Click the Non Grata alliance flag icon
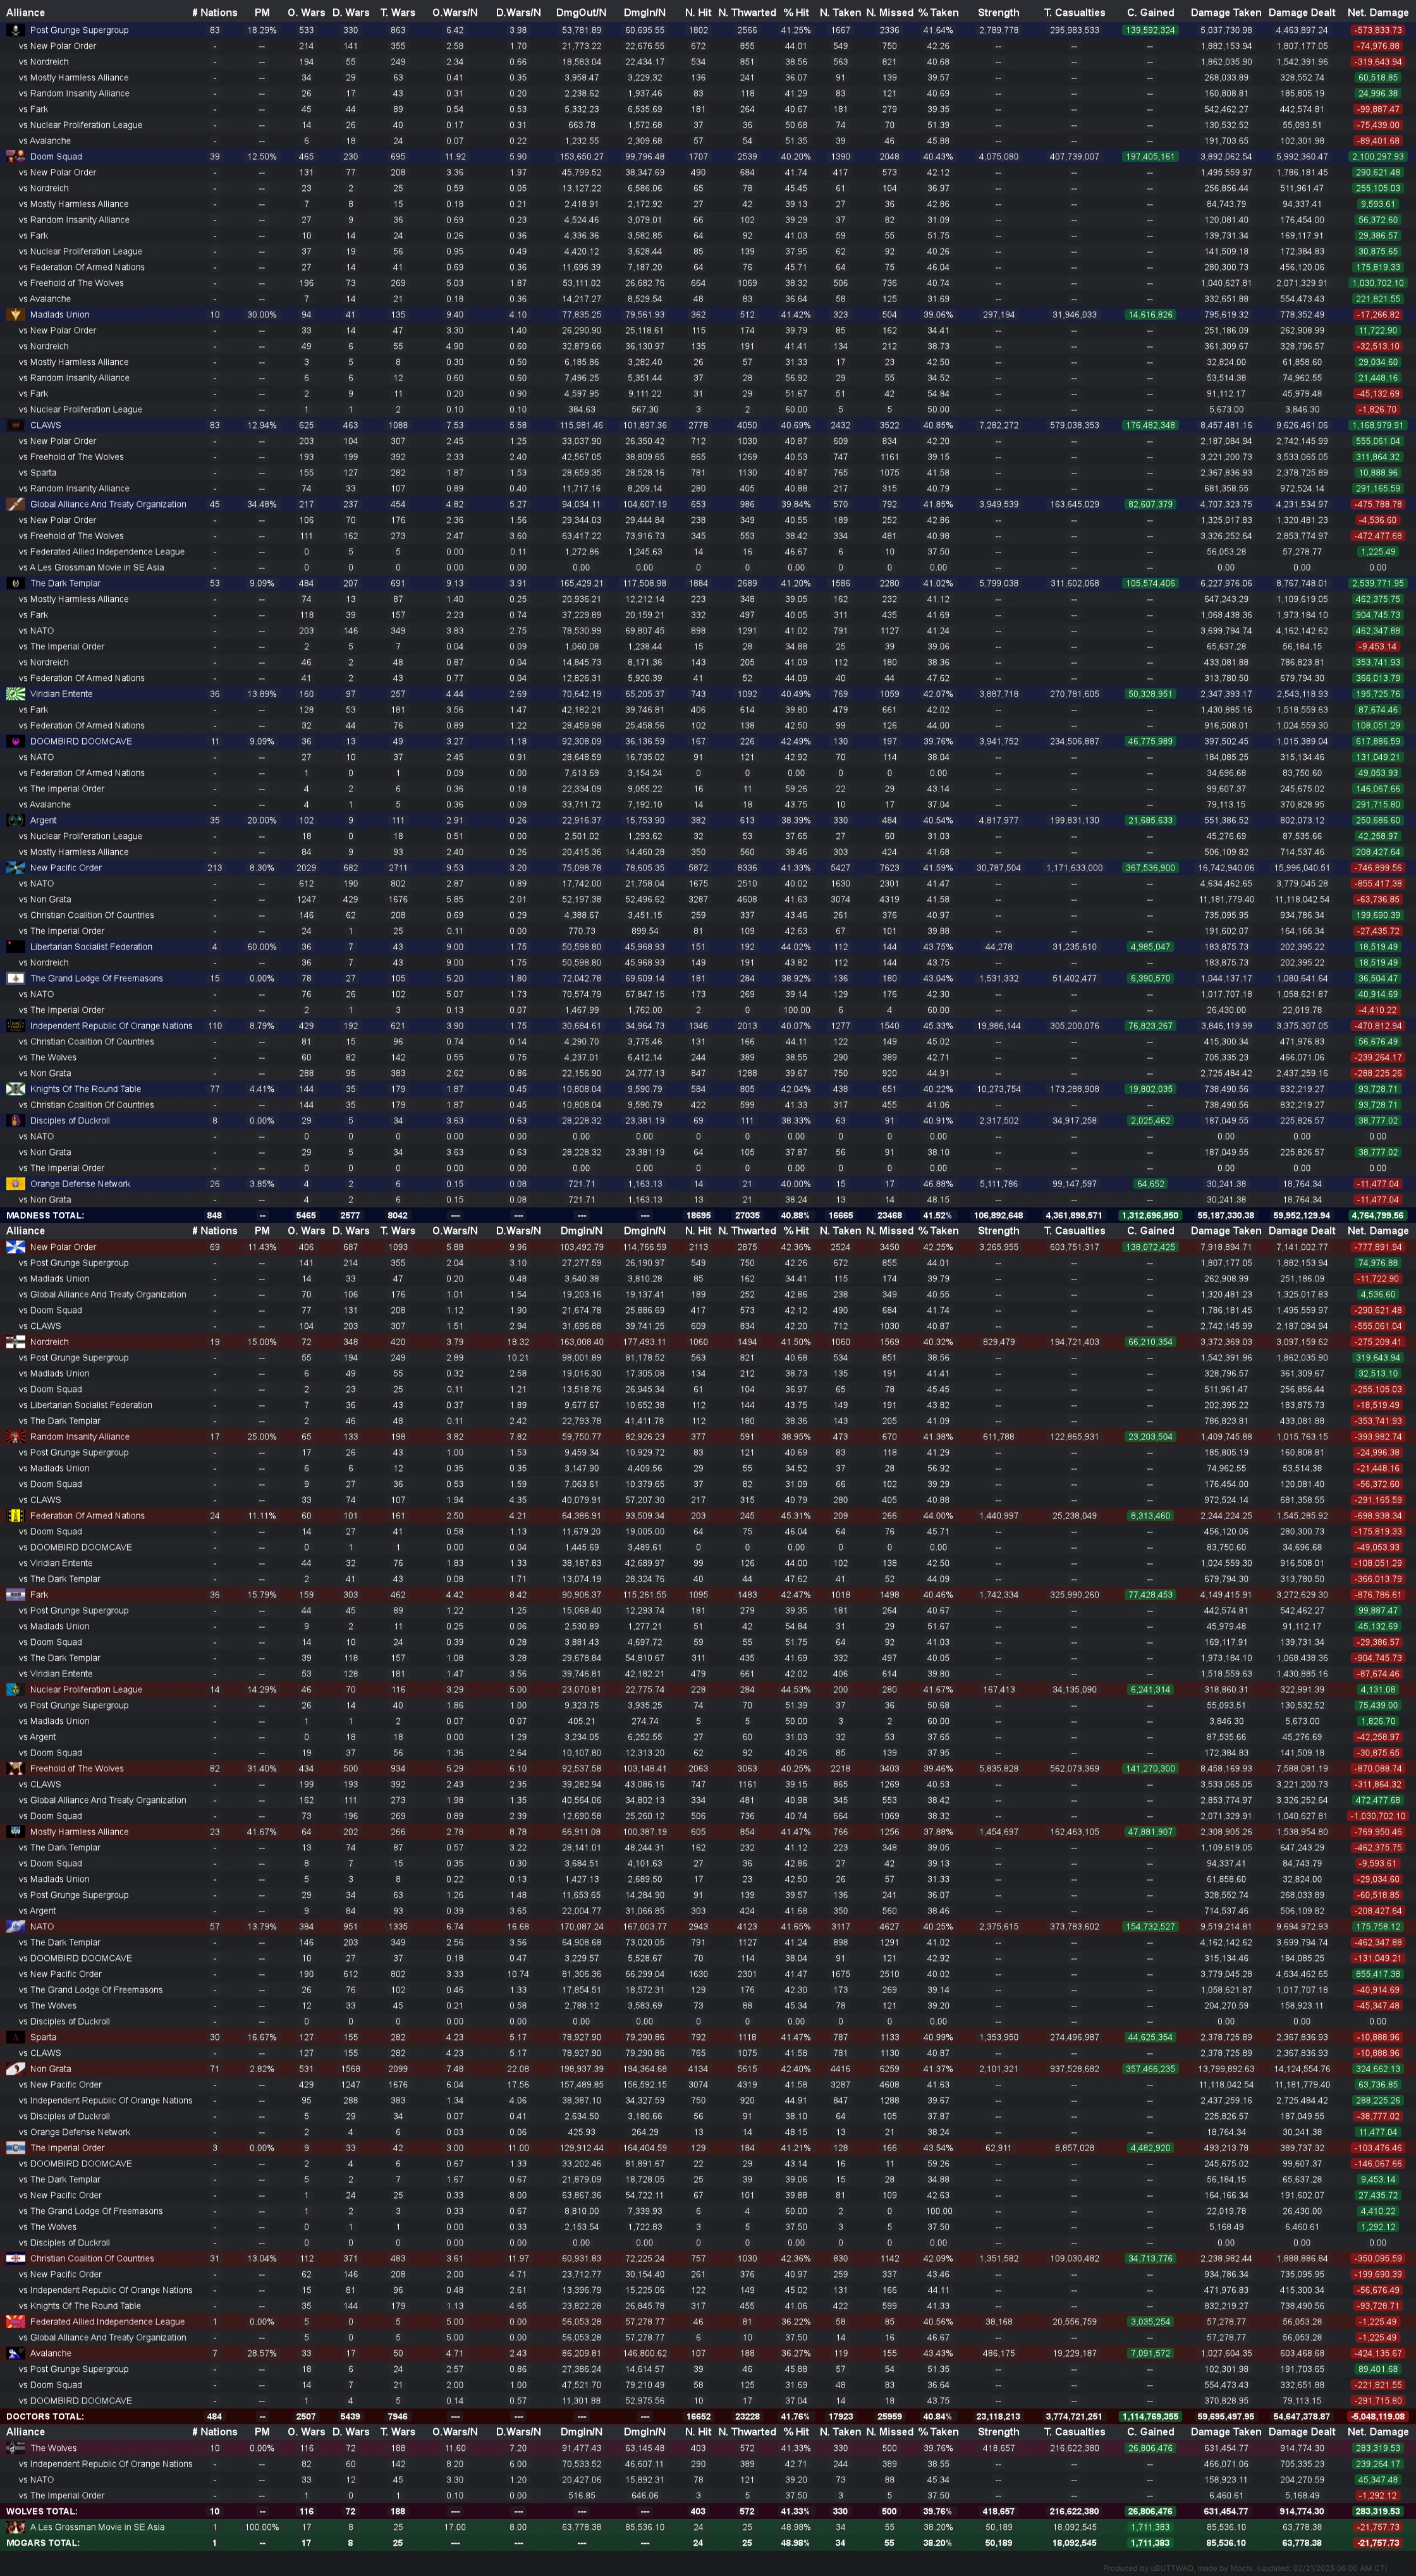 click(x=16, y=2069)
